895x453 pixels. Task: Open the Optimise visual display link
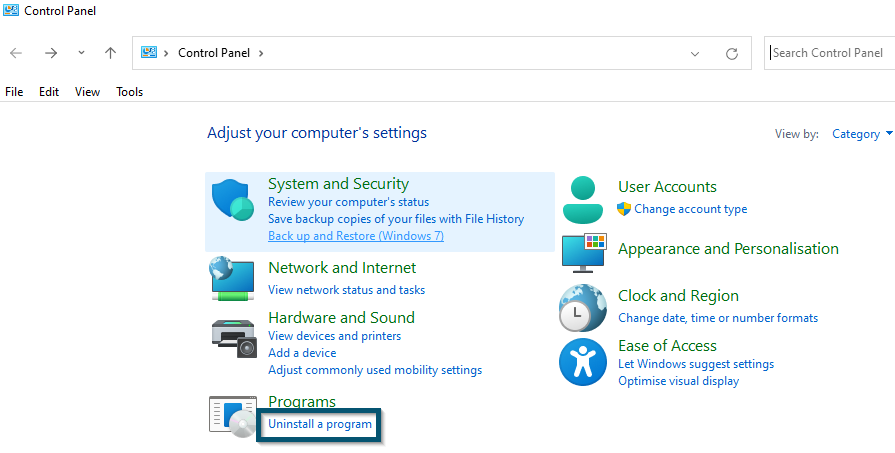[x=679, y=381]
